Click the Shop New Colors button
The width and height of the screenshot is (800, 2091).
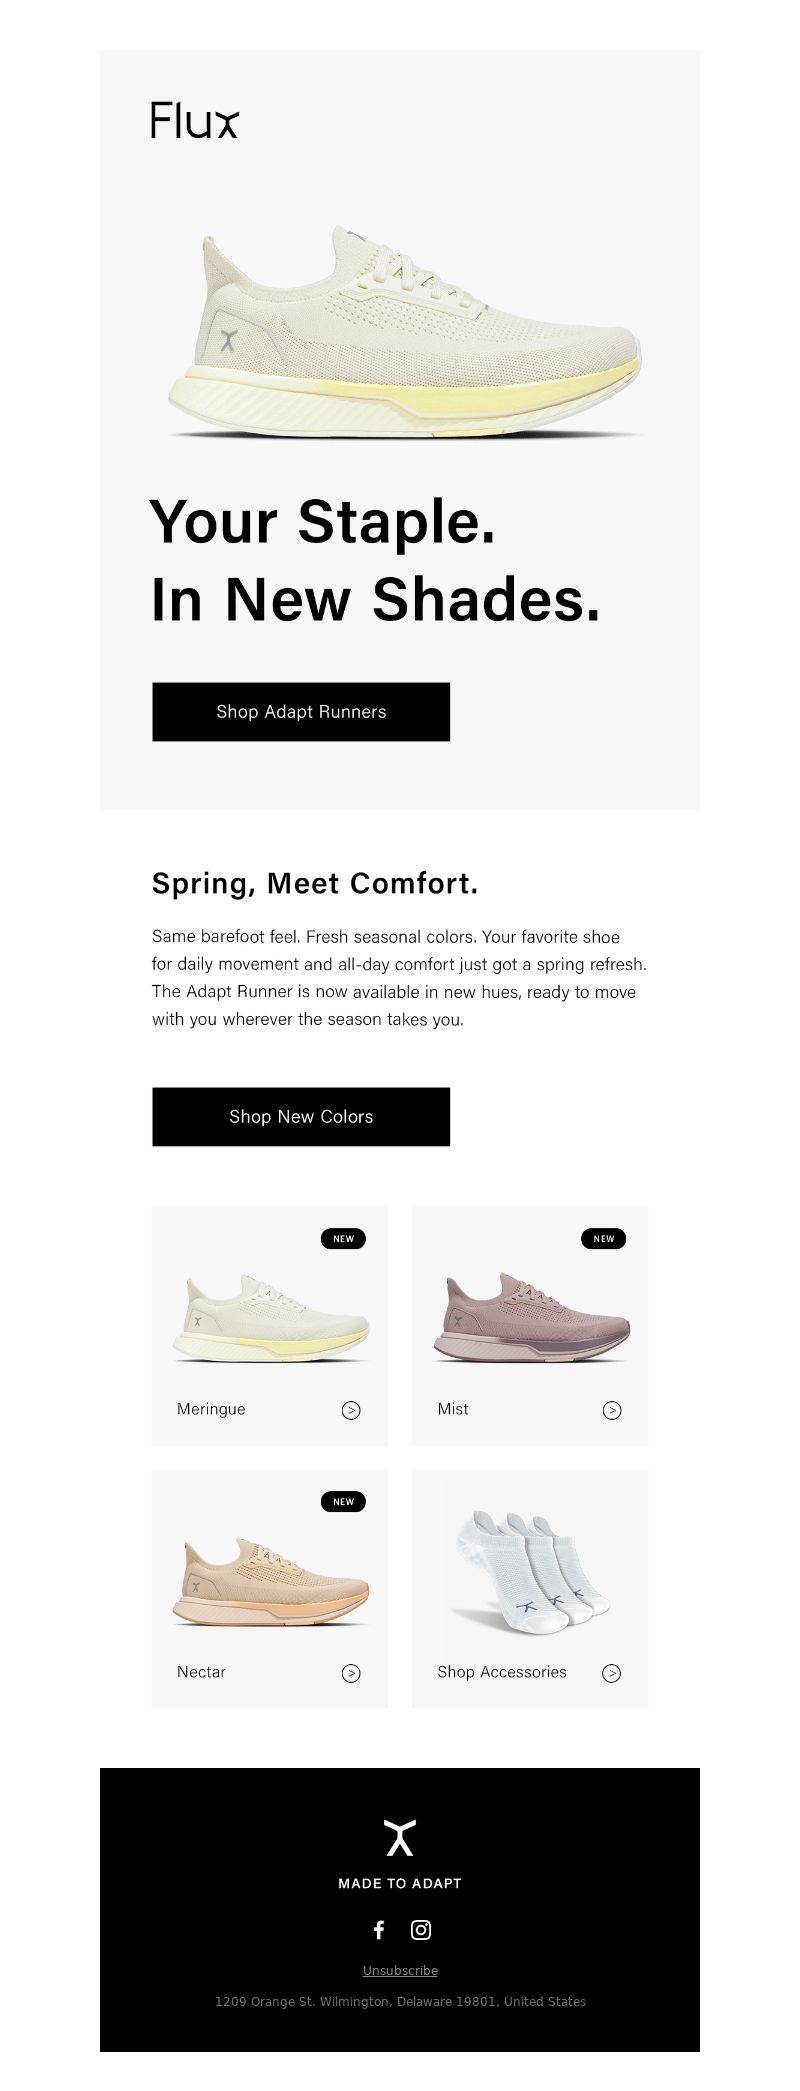301,1117
